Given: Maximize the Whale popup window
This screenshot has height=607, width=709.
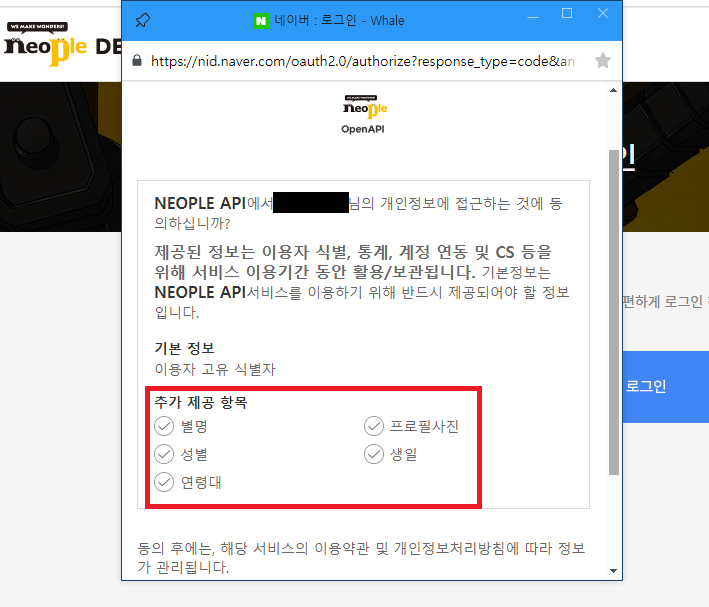Looking at the screenshot, I should (x=567, y=13).
